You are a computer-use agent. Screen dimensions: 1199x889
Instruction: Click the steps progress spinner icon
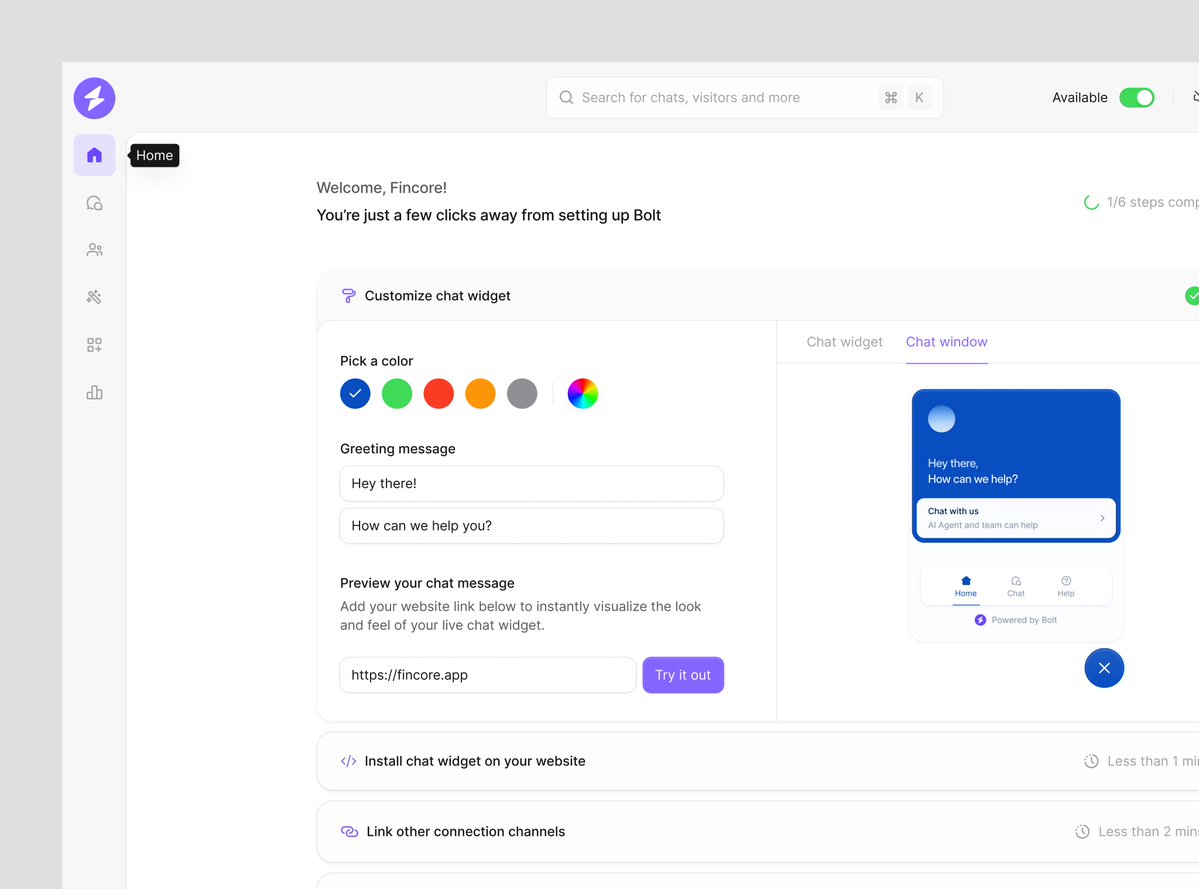click(1091, 203)
